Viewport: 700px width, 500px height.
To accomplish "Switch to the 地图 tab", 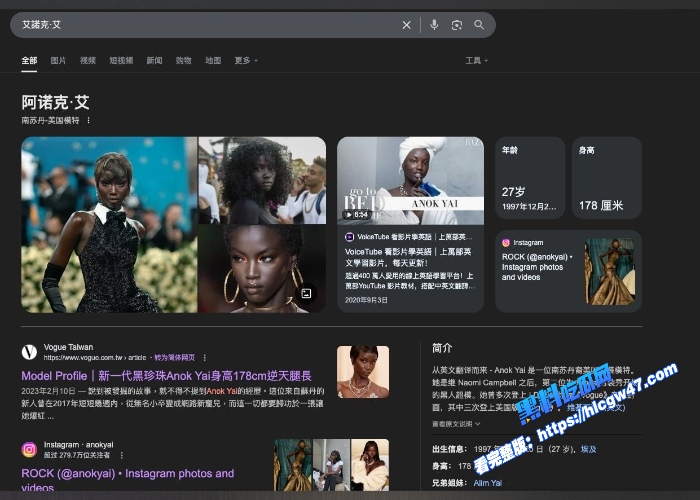I will click(x=213, y=60).
